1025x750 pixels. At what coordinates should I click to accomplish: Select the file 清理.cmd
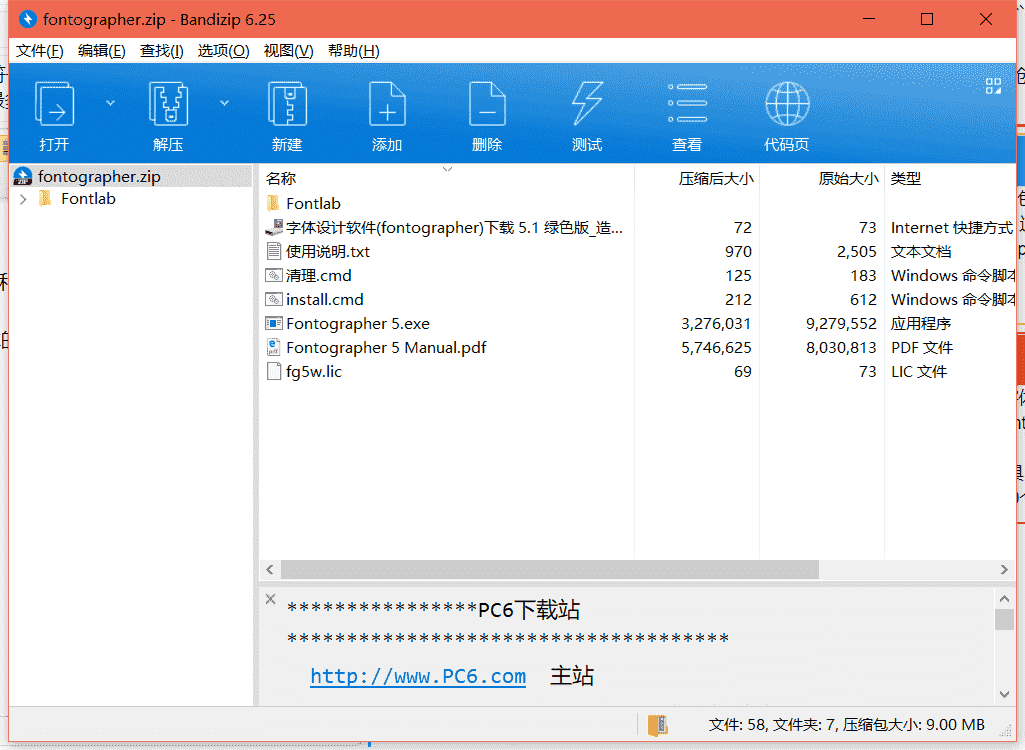point(318,275)
